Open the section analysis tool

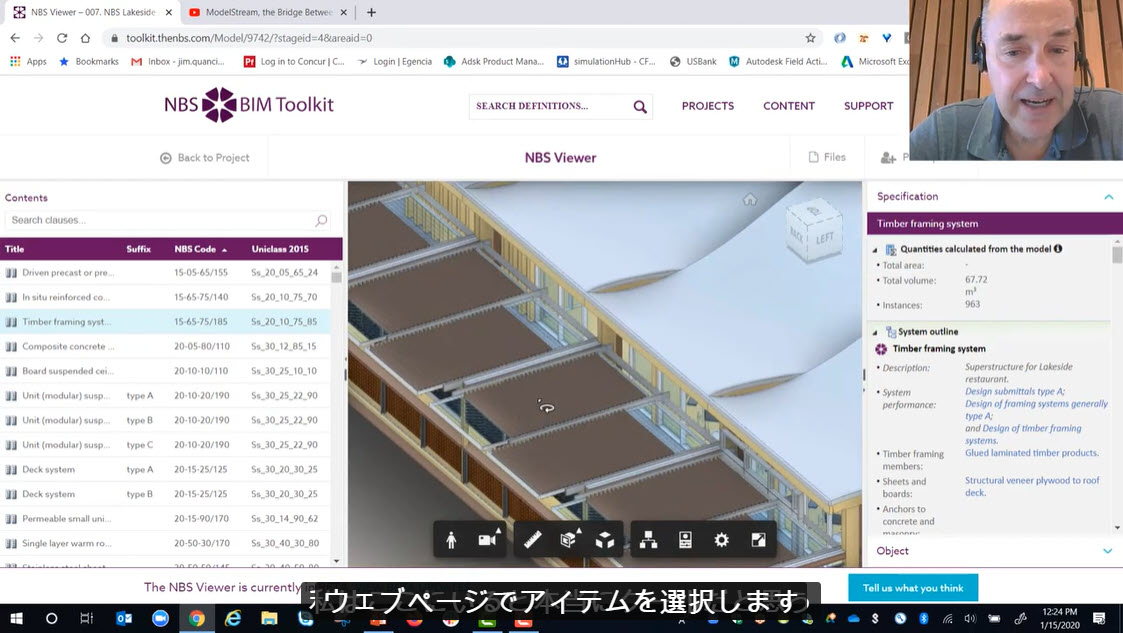[569, 539]
